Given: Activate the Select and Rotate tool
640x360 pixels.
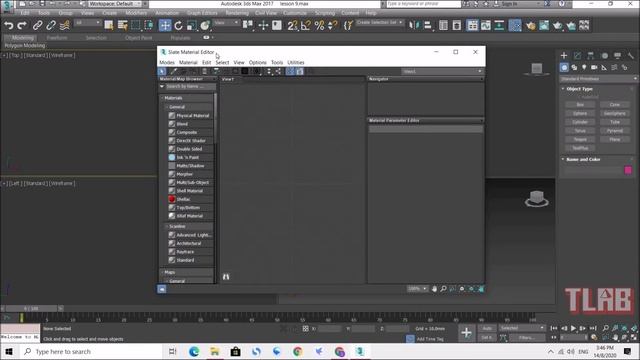Looking at the screenshot, I should [178, 25].
